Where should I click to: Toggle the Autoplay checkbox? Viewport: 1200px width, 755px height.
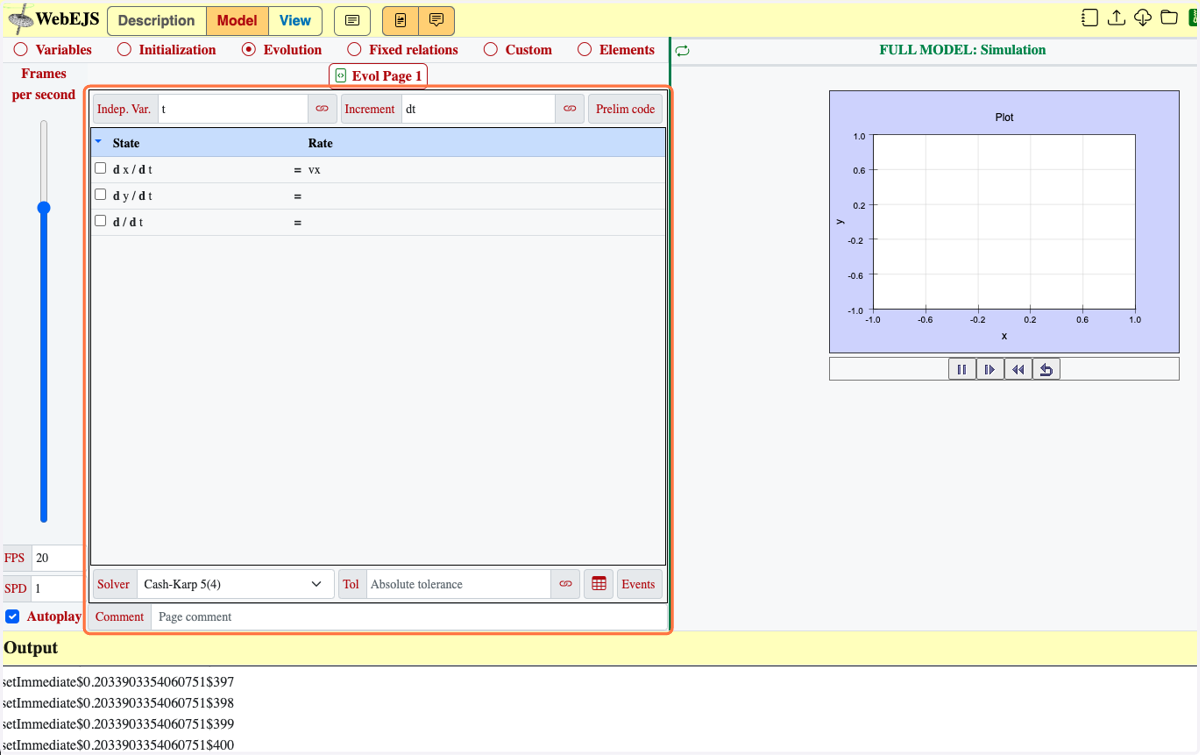click(13, 616)
